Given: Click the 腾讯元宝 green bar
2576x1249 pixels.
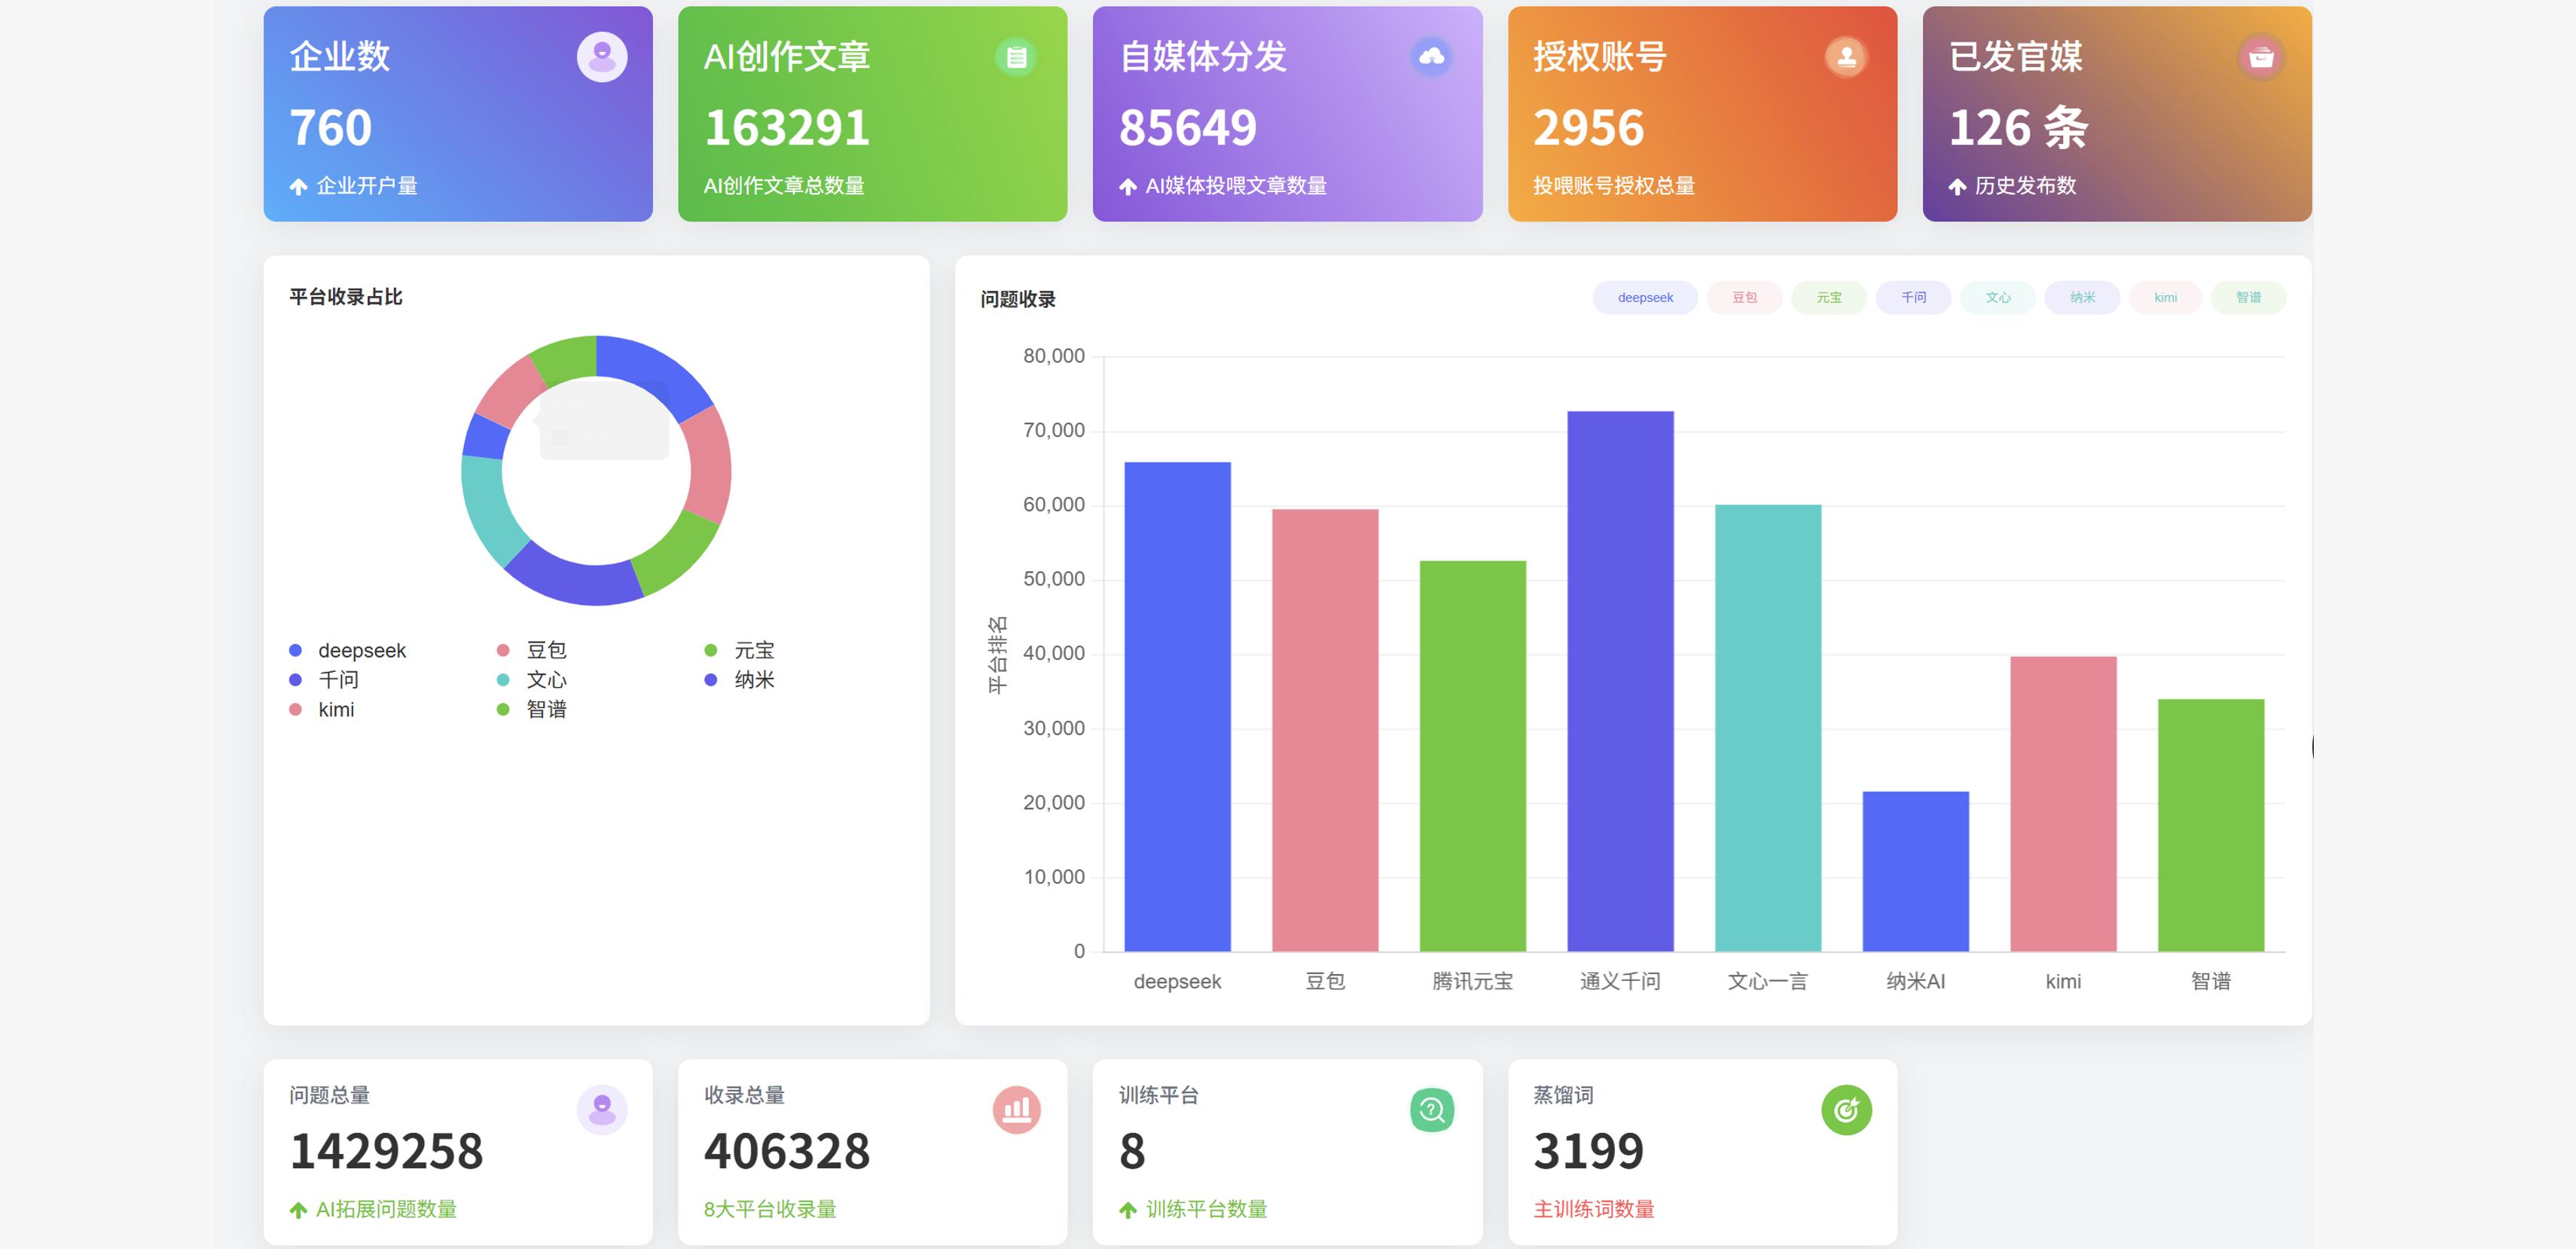Looking at the screenshot, I should coord(1472,757).
